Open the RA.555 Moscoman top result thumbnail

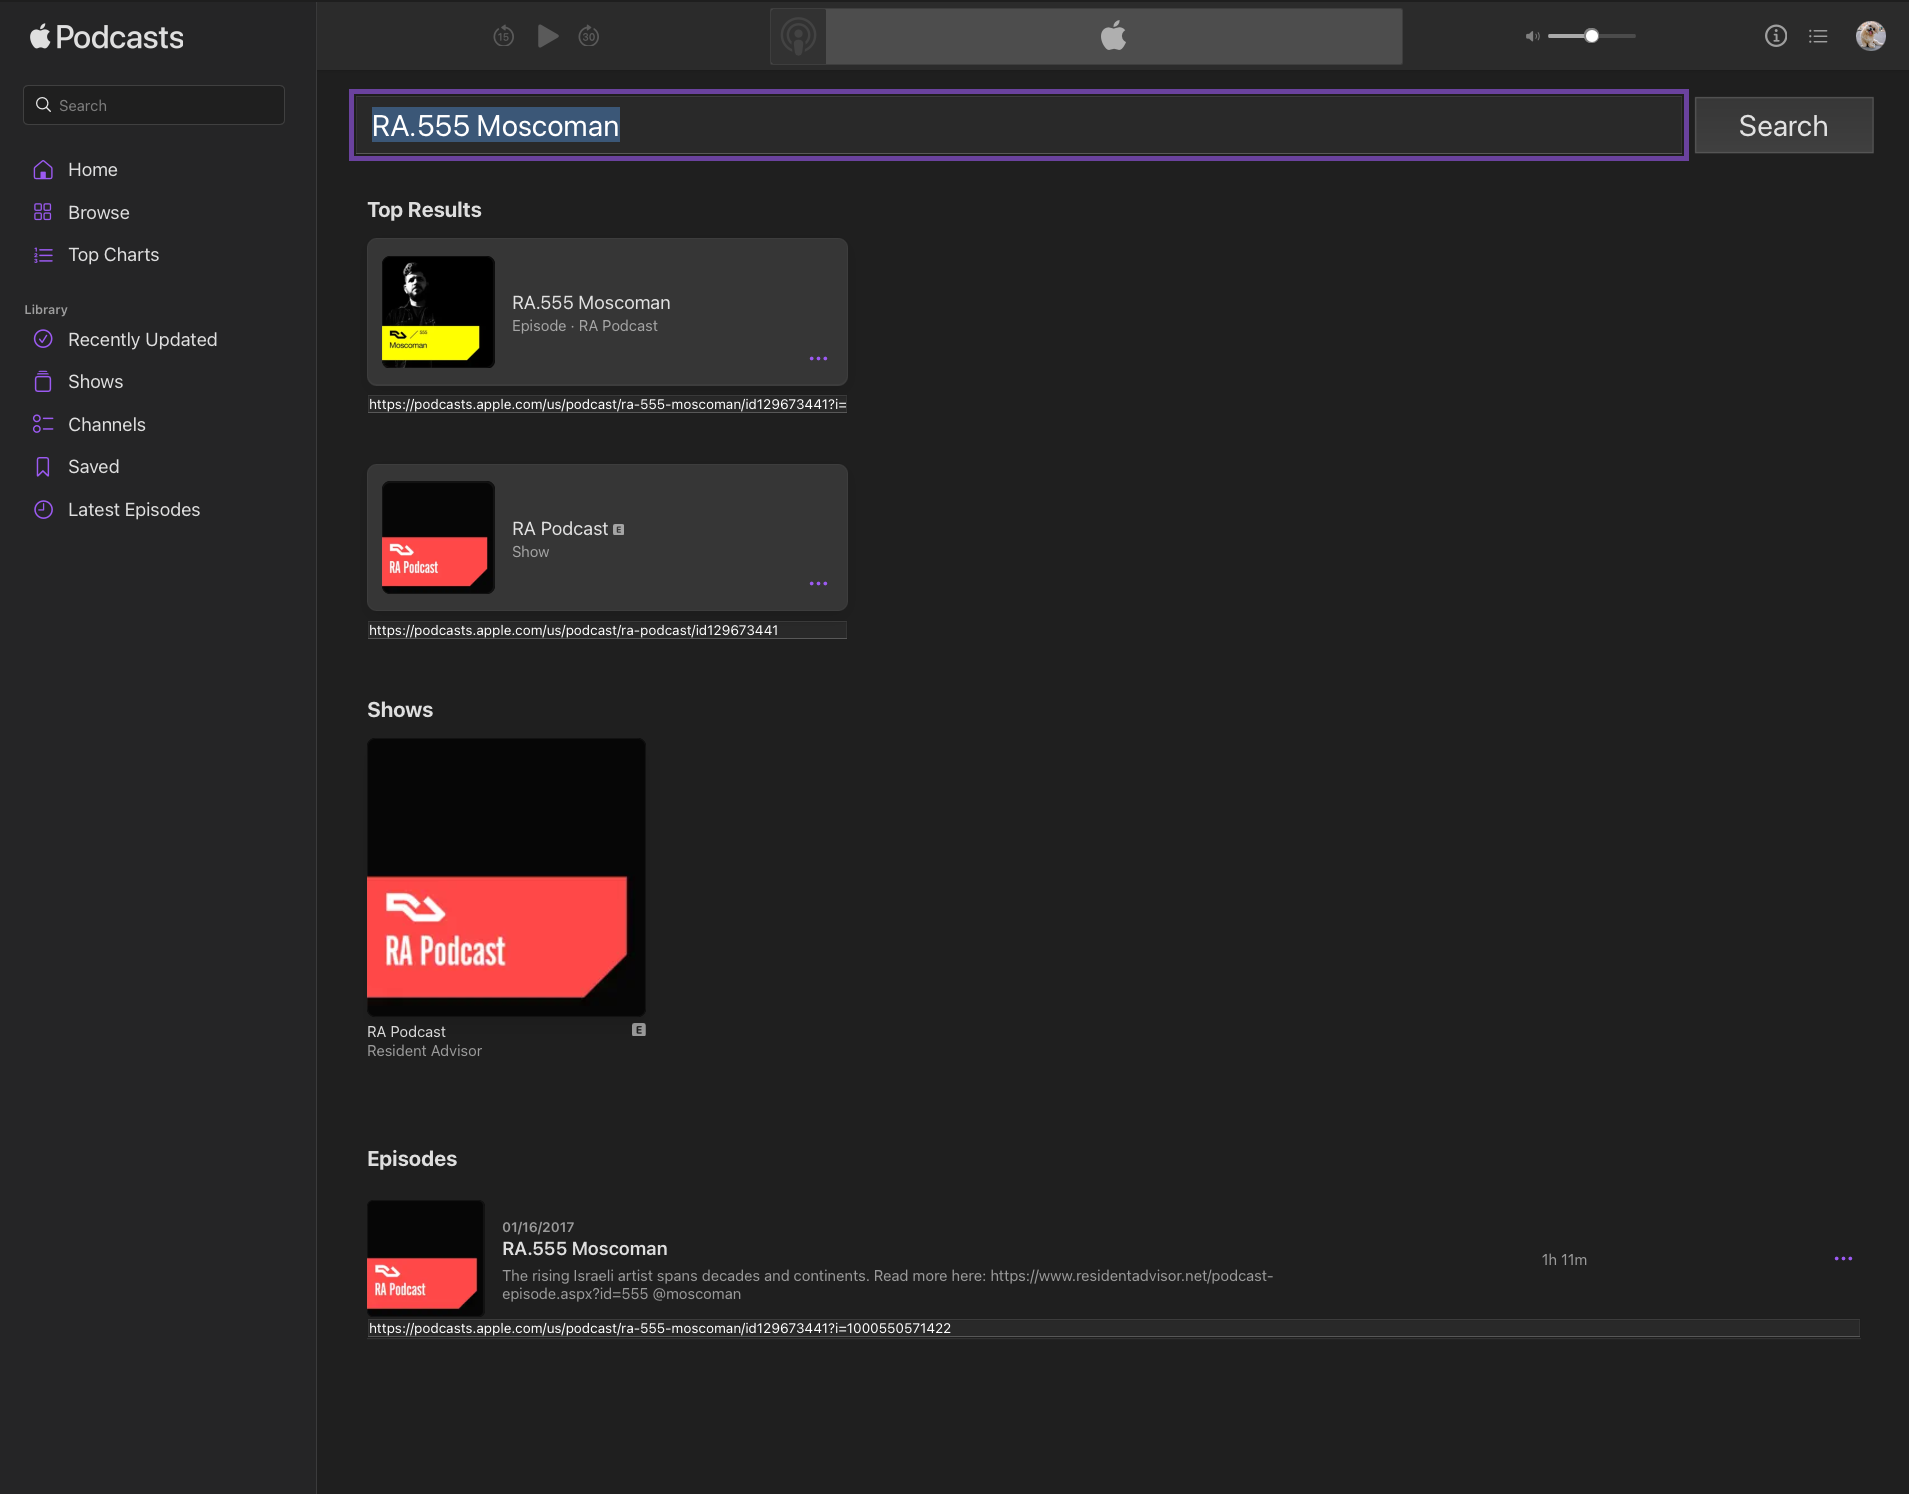[x=438, y=312]
